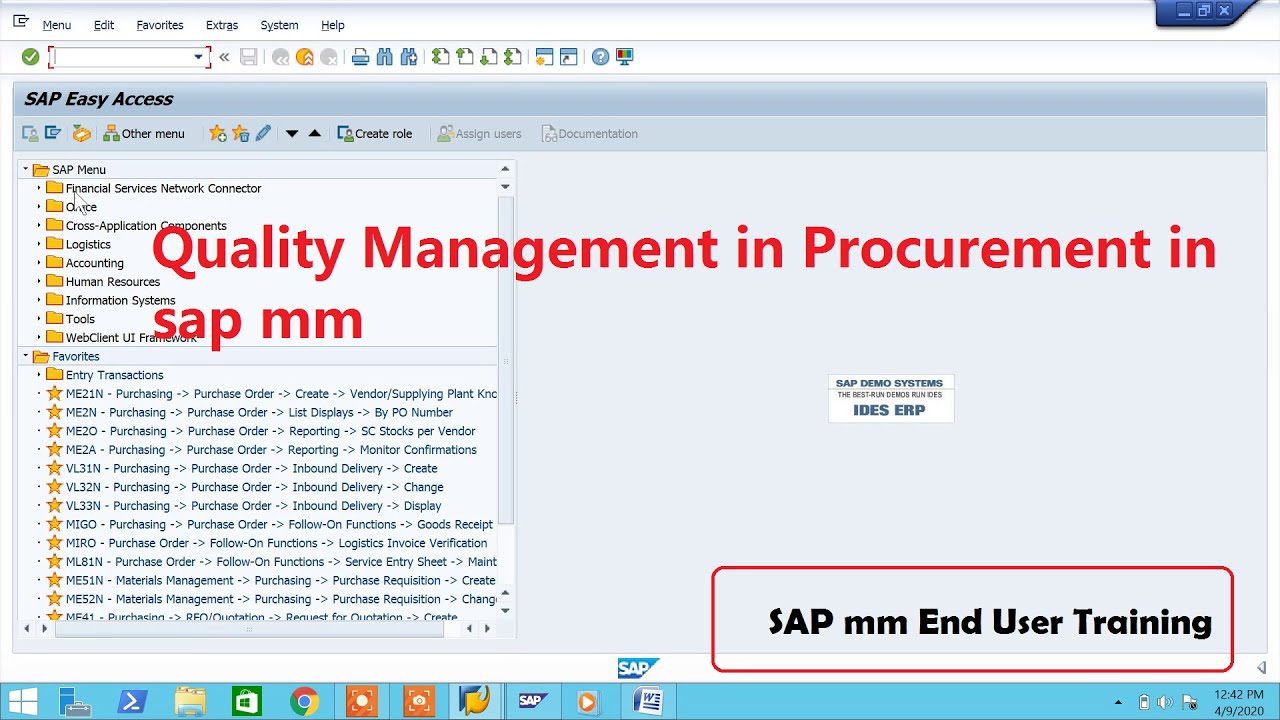This screenshot has width=1280, height=720.
Task: Click the Move Favorites Down arrow
Action: tap(291, 133)
